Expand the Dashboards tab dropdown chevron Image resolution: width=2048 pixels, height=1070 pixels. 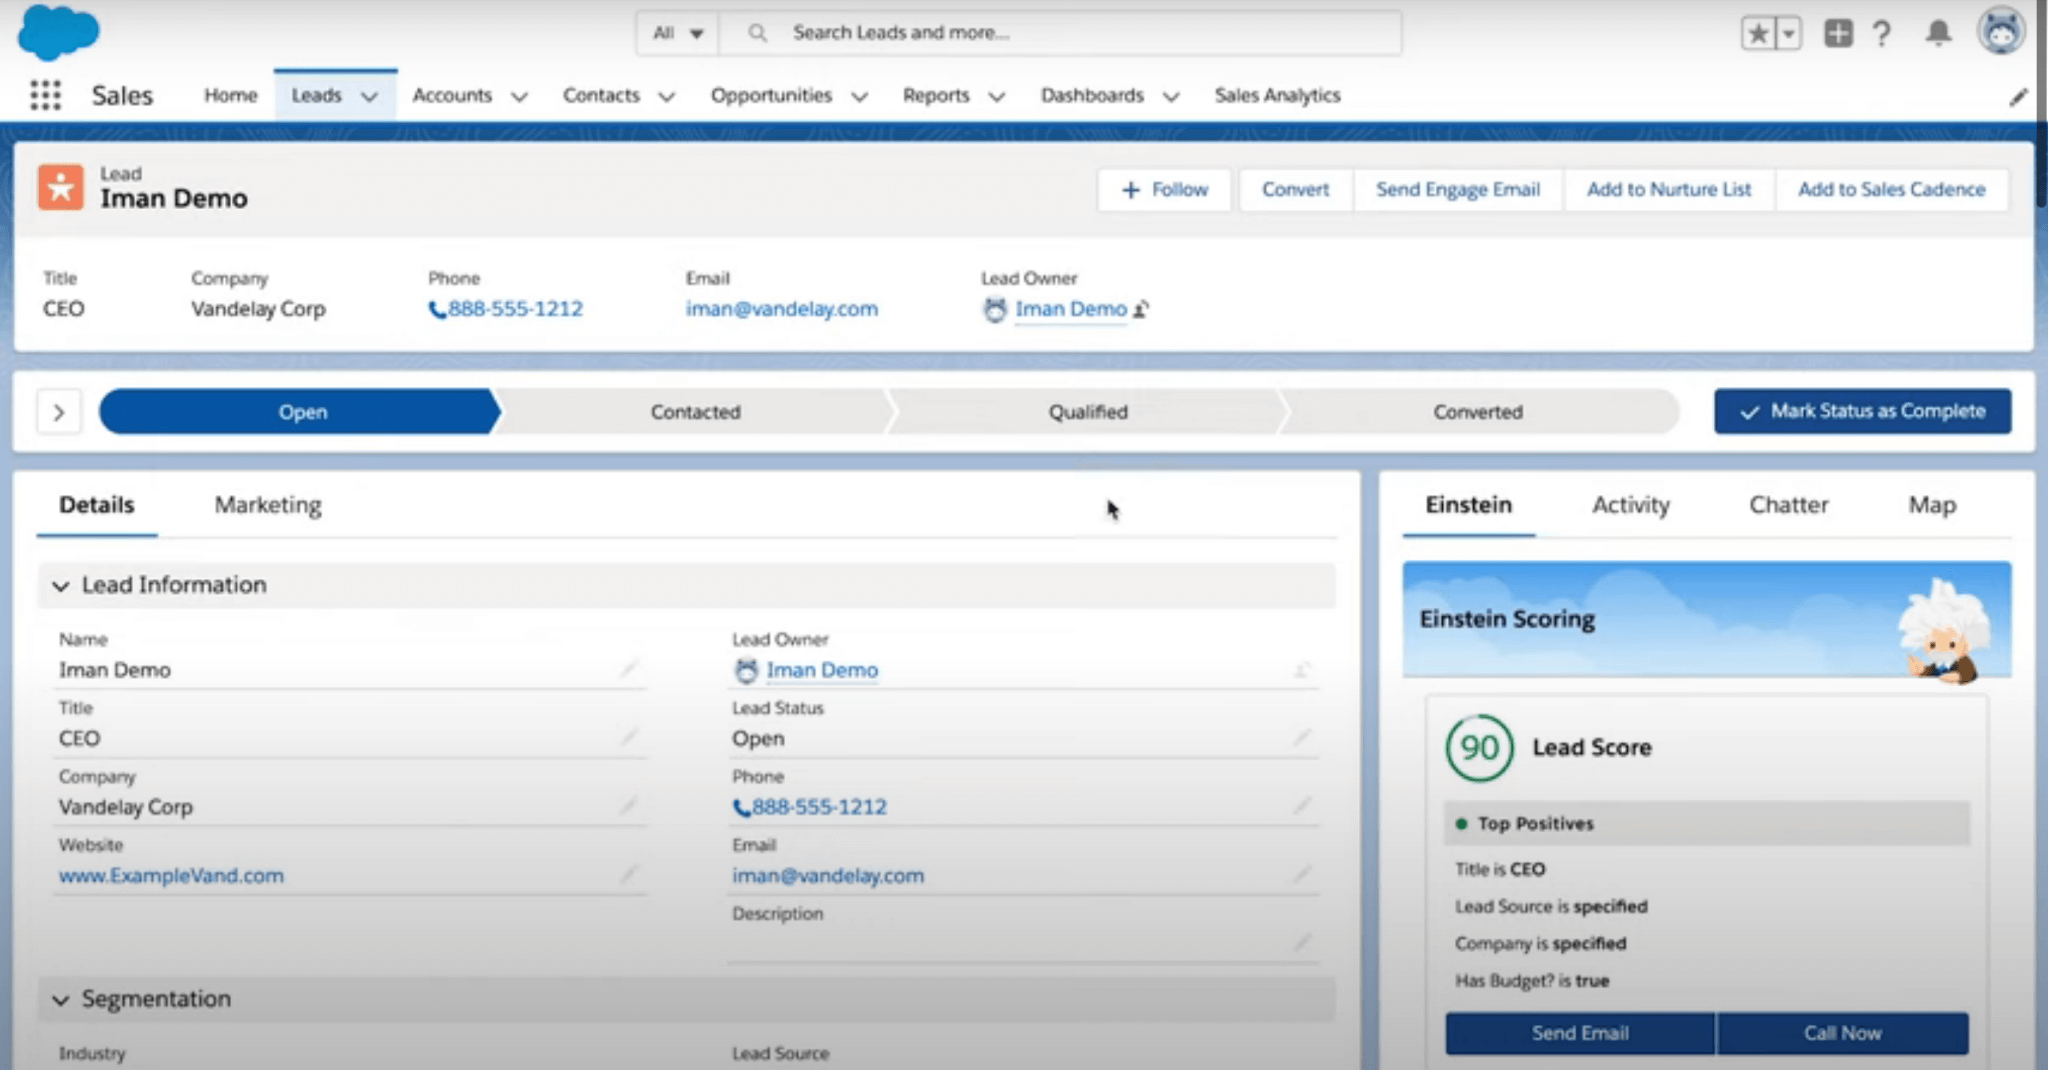point(1171,97)
